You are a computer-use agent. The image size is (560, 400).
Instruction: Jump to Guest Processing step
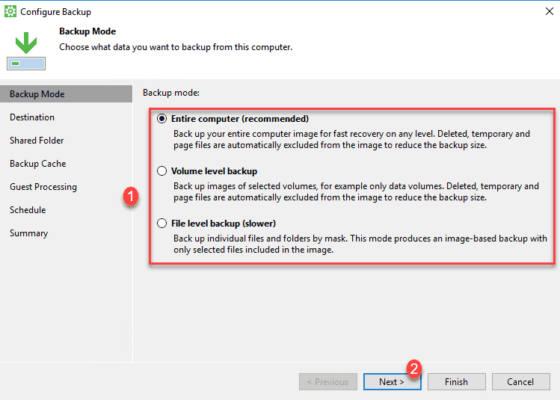[x=43, y=187]
